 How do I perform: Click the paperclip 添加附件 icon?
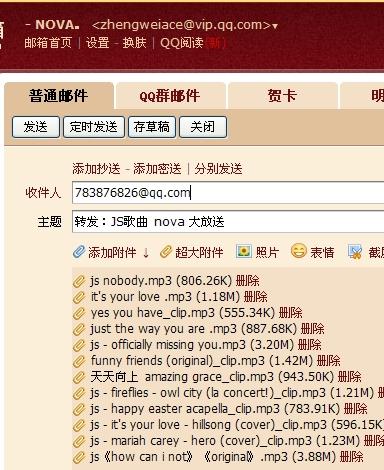tap(79, 252)
